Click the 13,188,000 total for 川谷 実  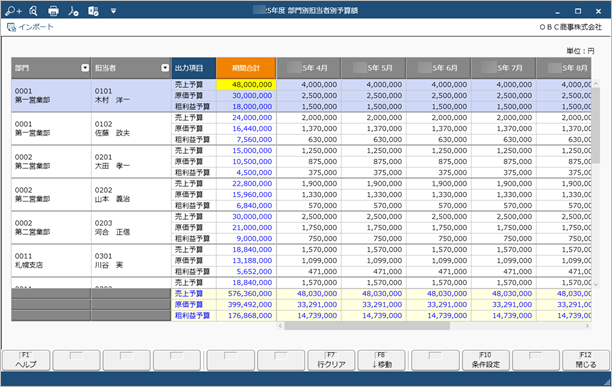246,261
